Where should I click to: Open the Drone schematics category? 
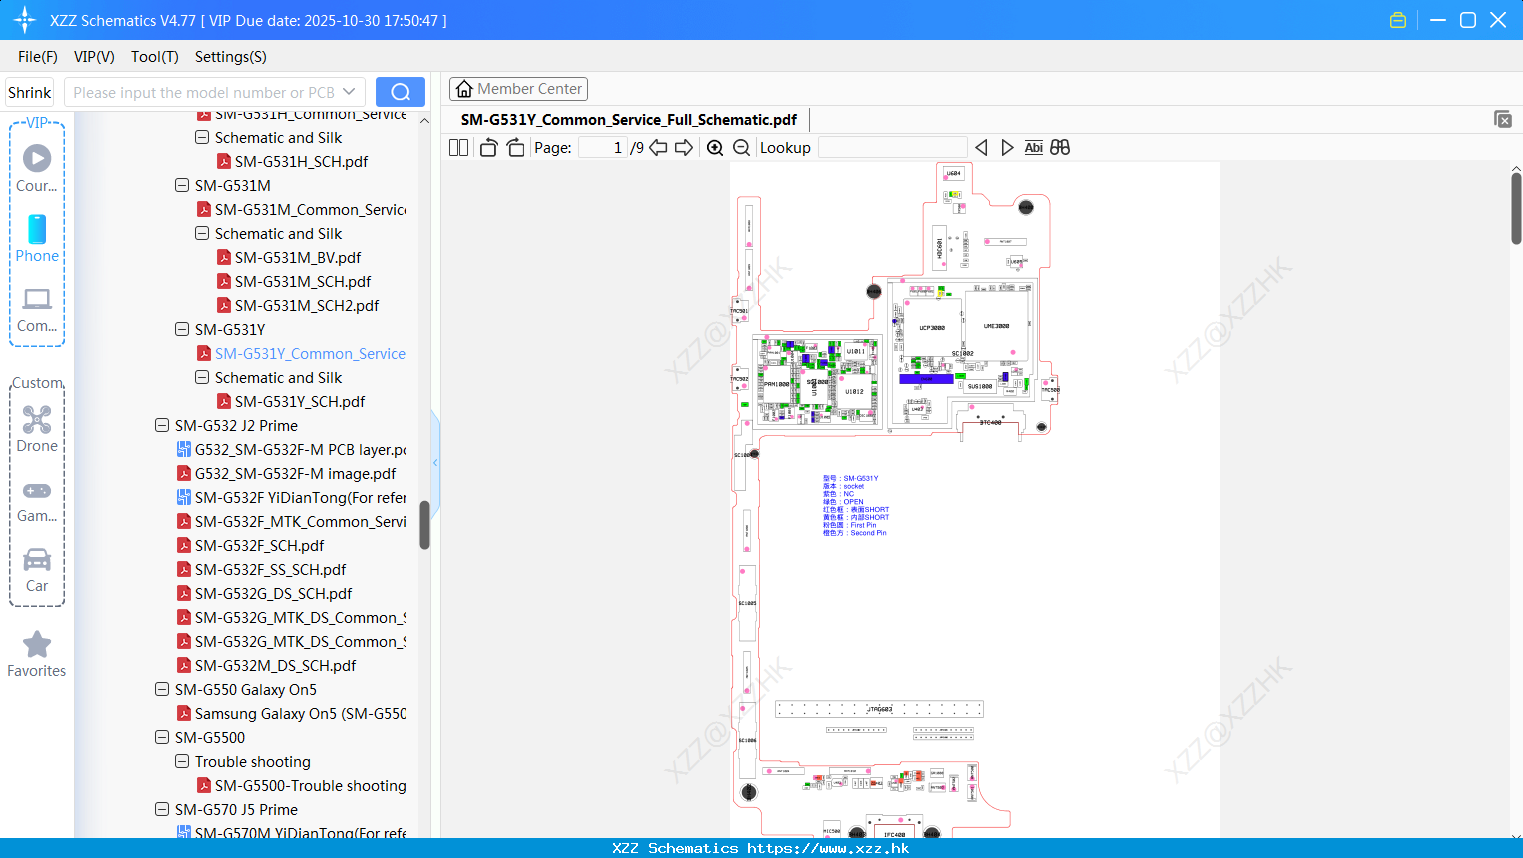point(37,428)
